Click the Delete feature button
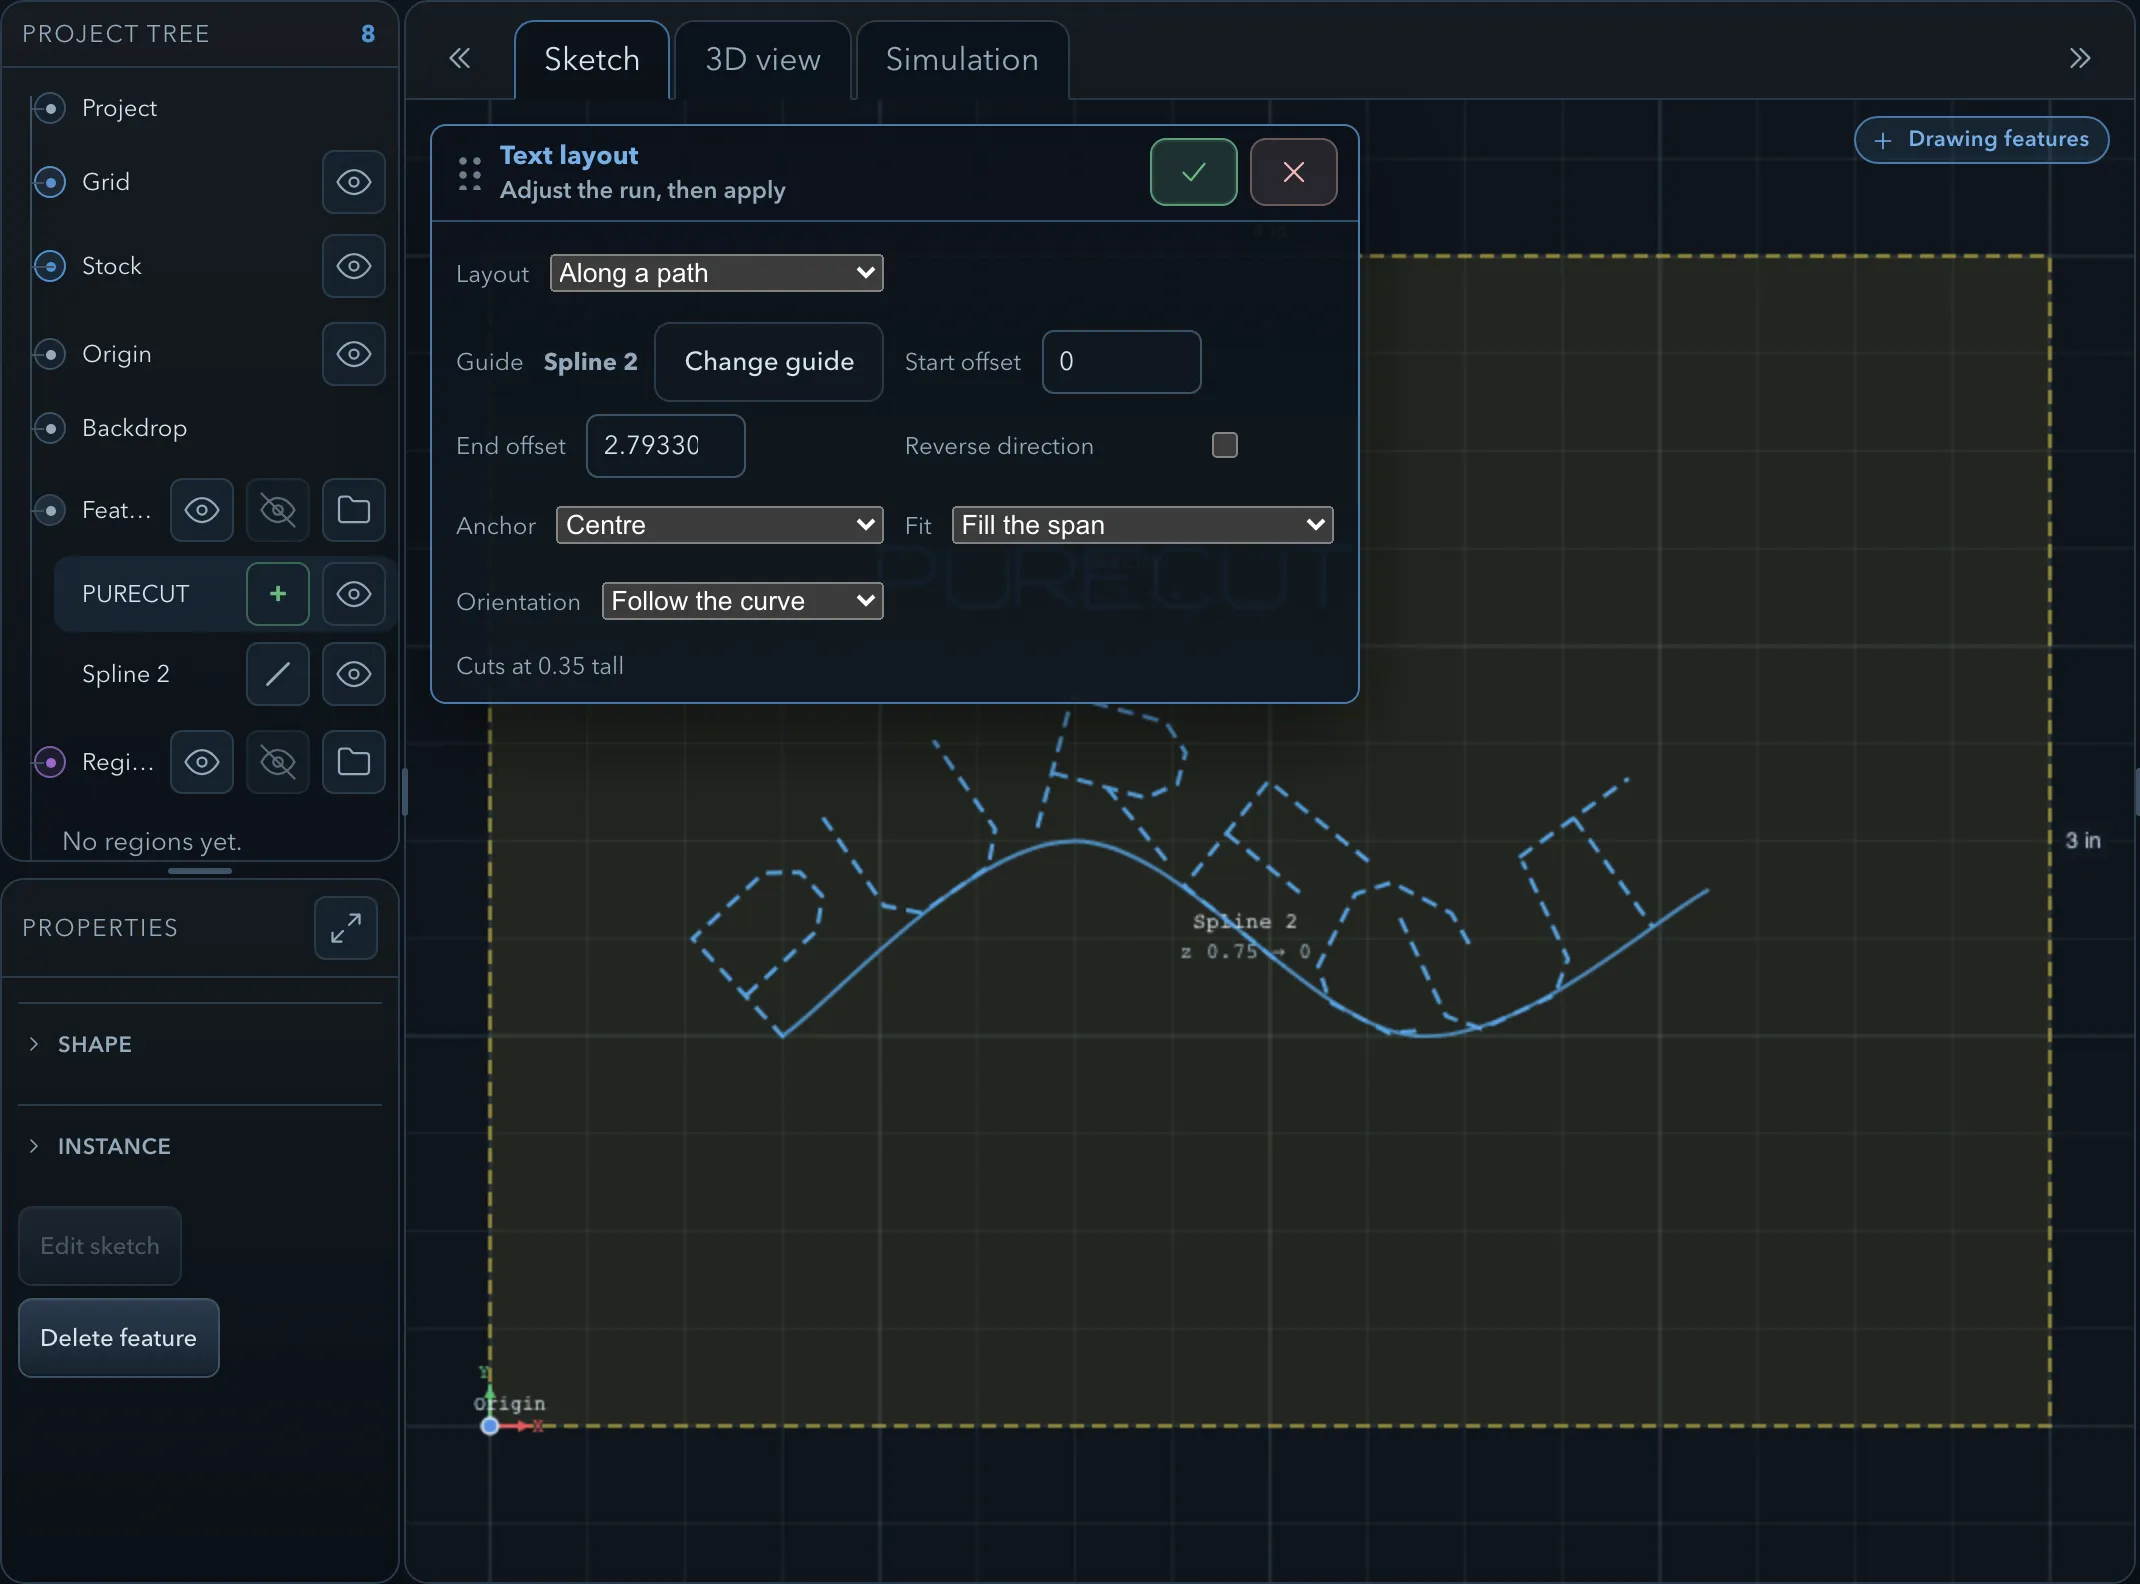The image size is (2140, 1584). (118, 1338)
